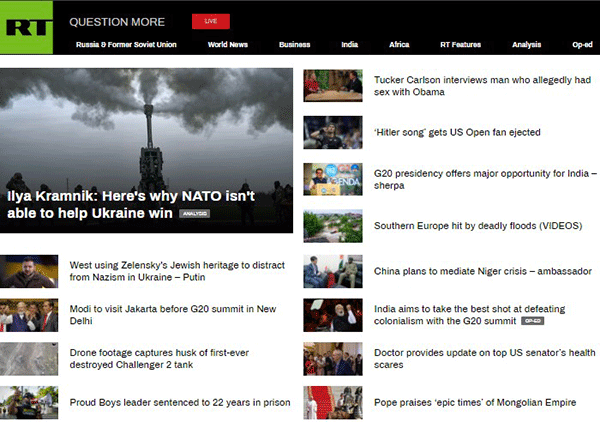Open US senator's health scares article
The image size is (600, 422).
click(484, 358)
